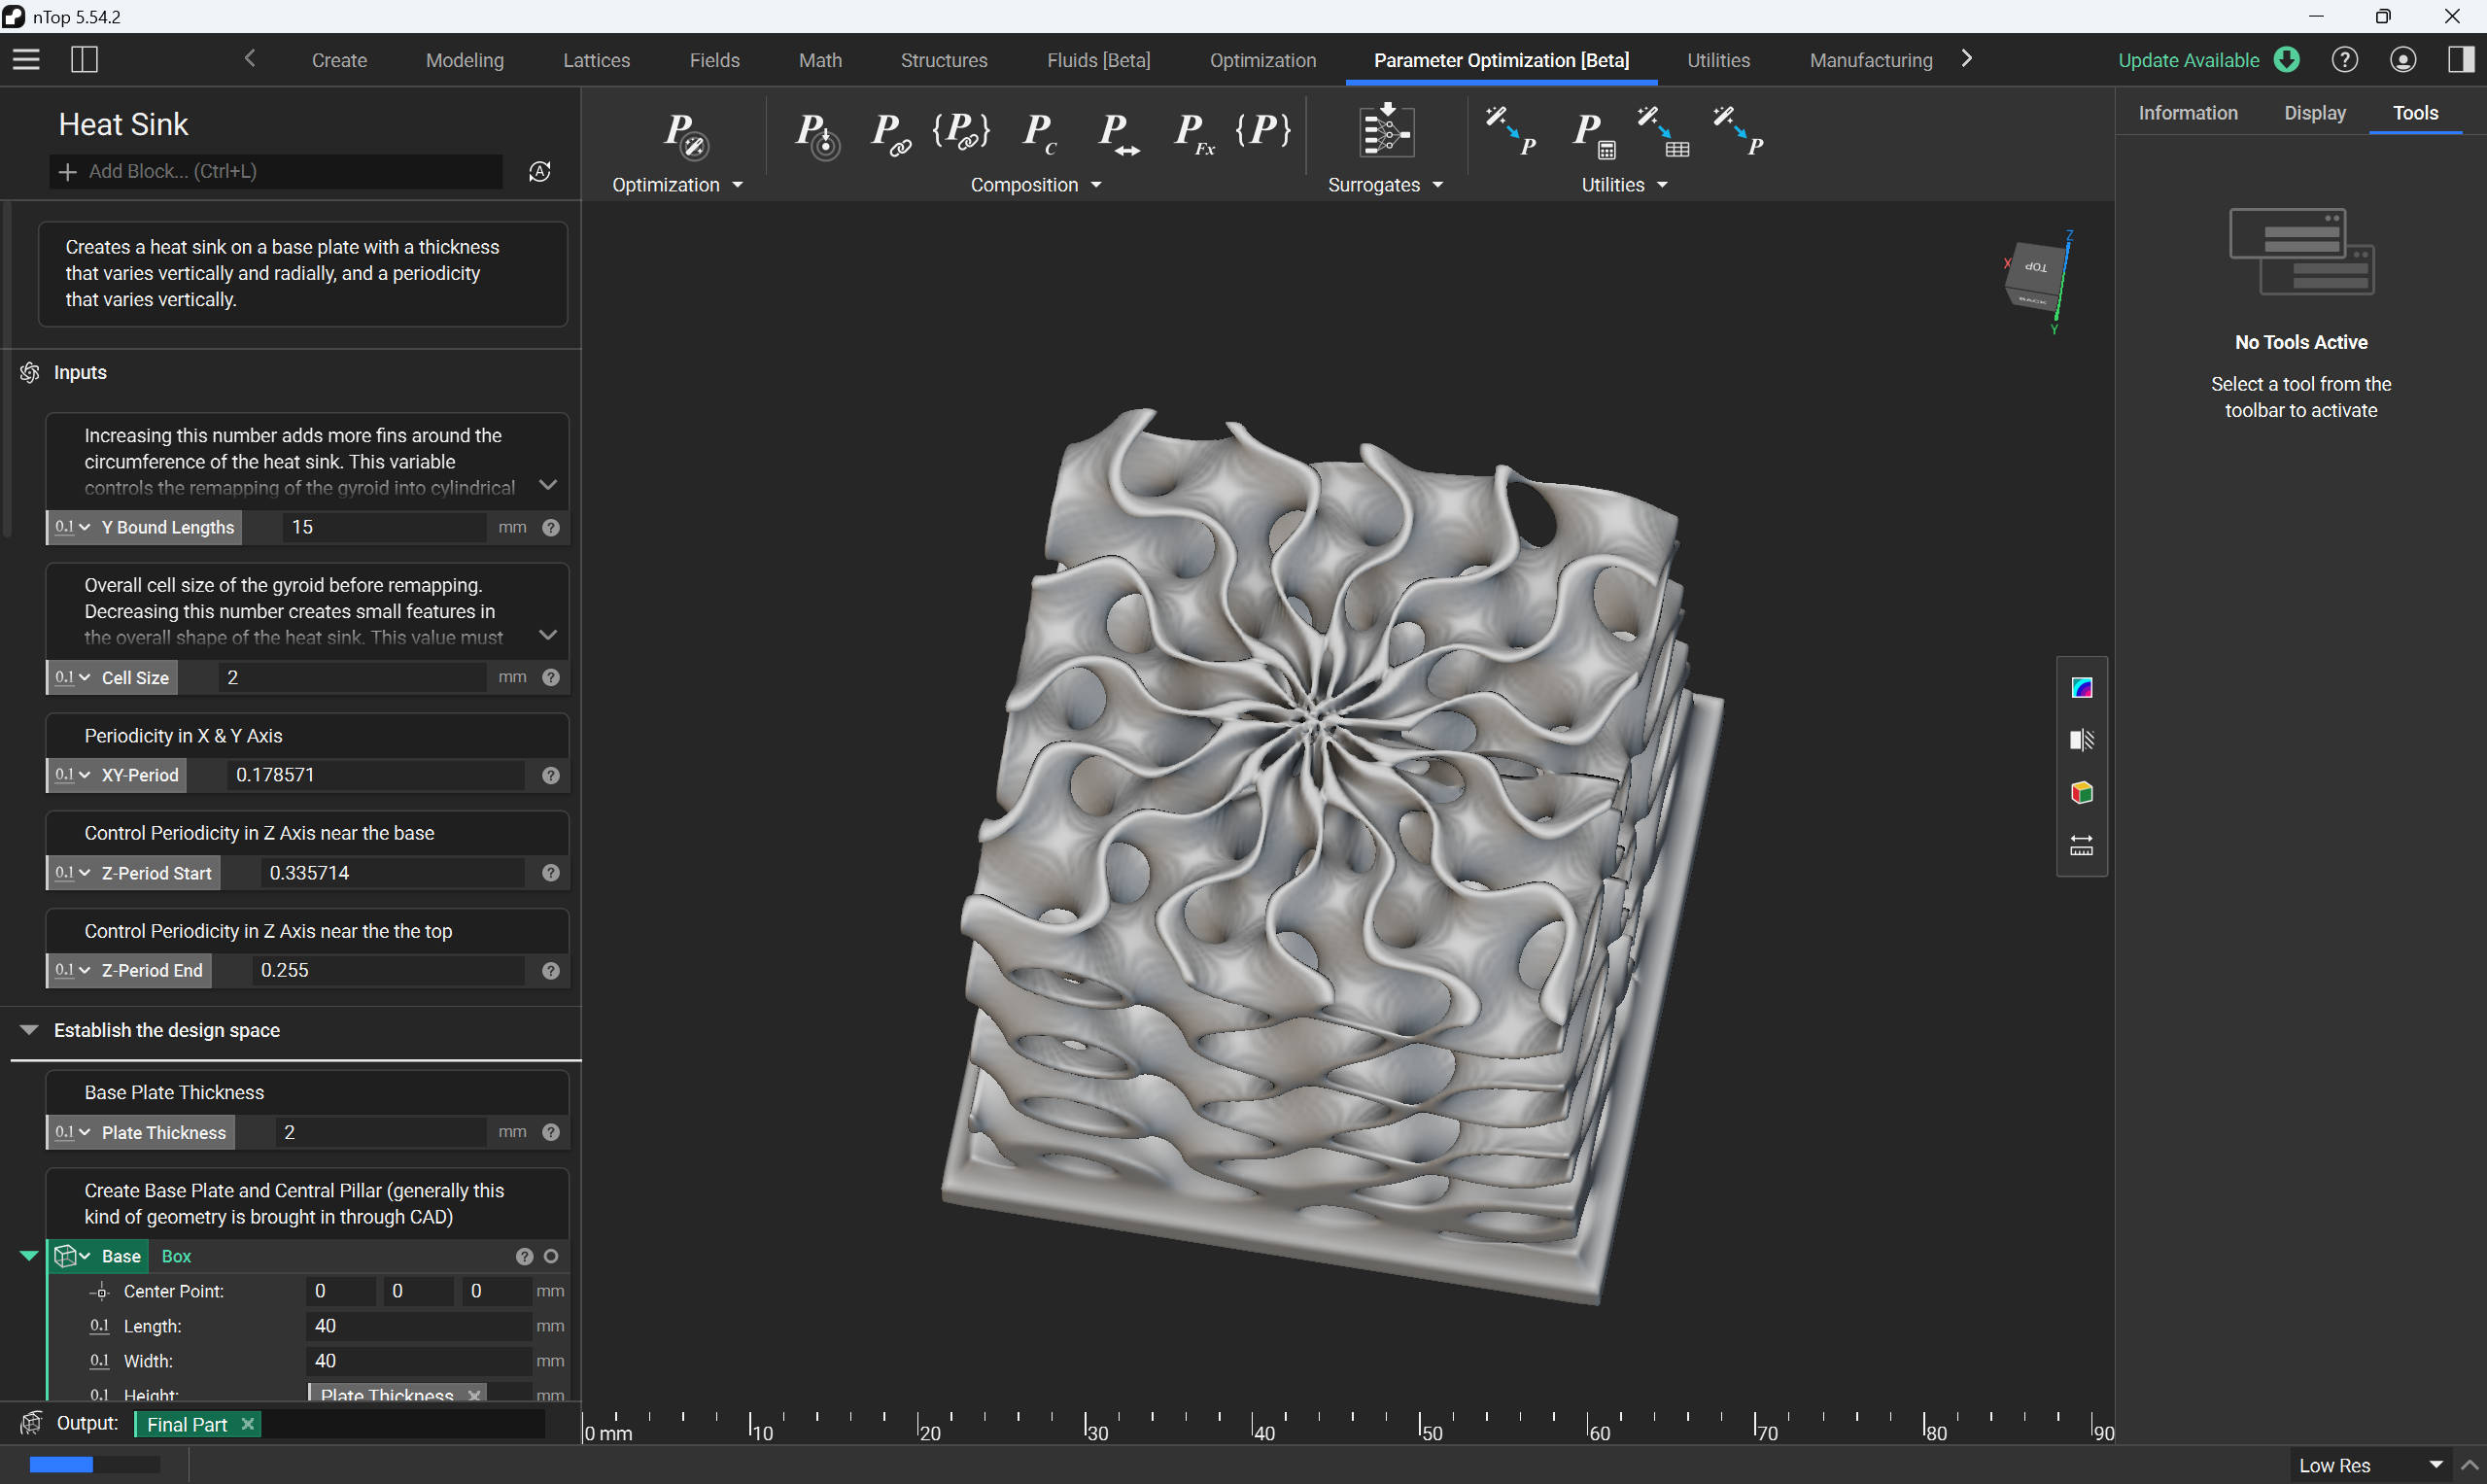
Task: Open the Manufacturing ribbon tab
Action: click(x=1870, y=60)
